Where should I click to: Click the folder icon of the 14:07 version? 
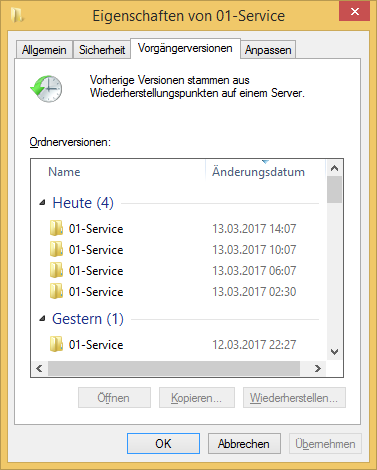pyautogui.click(x=56, y=228)
